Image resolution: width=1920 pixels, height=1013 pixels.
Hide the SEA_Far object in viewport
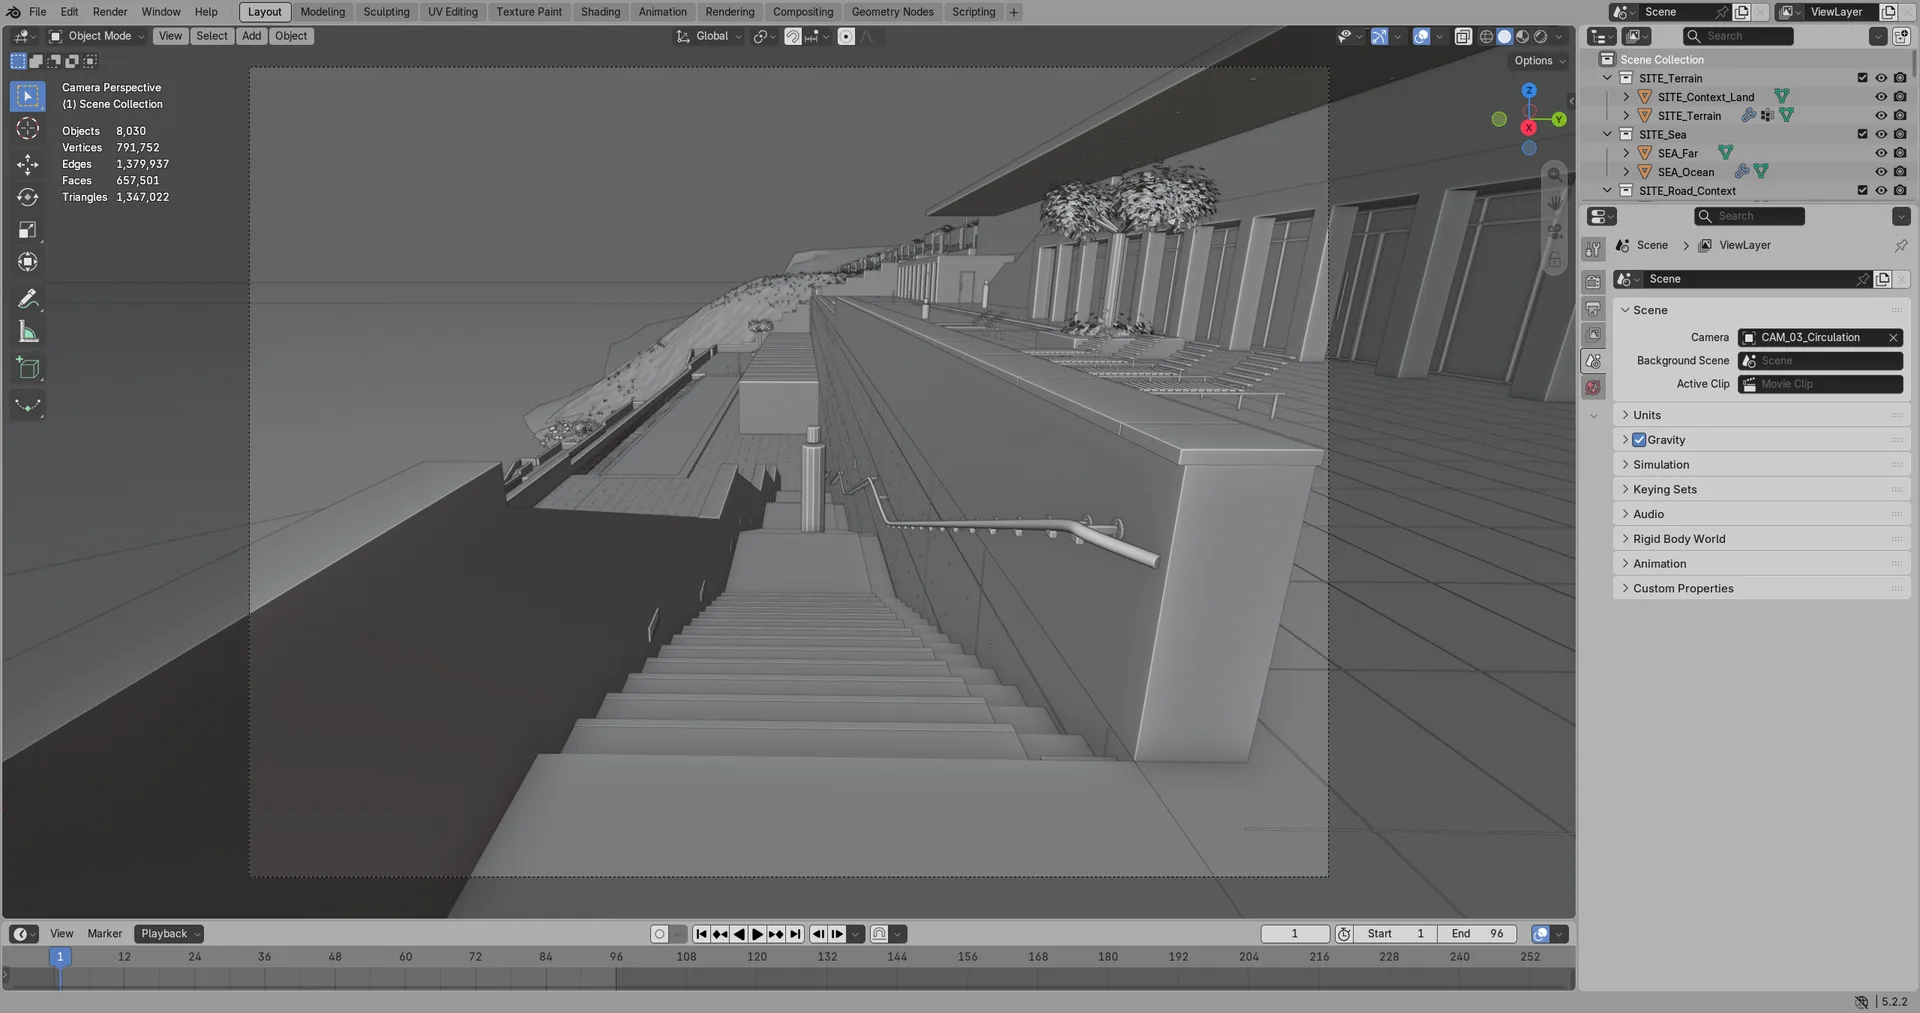pyautogui.click(x=1881, y=153)
